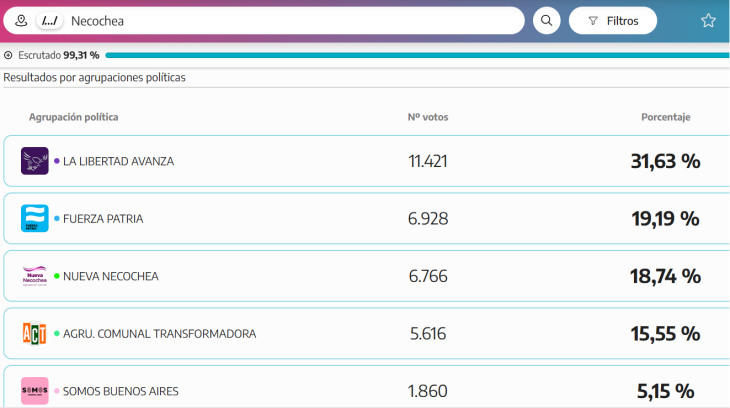Click the Escrutado progress bar
730x408 pixels.
(417, 55)
